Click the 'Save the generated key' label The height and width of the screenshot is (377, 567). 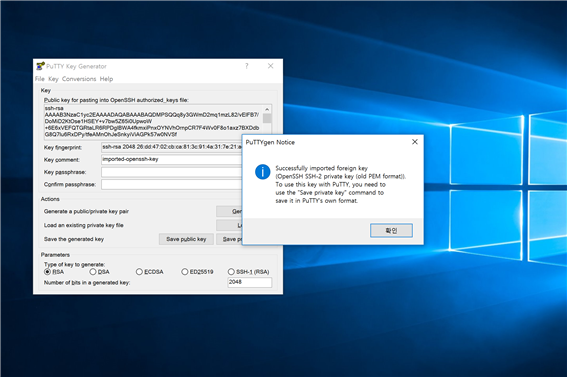pyautogui.click(x=74, y=239)
